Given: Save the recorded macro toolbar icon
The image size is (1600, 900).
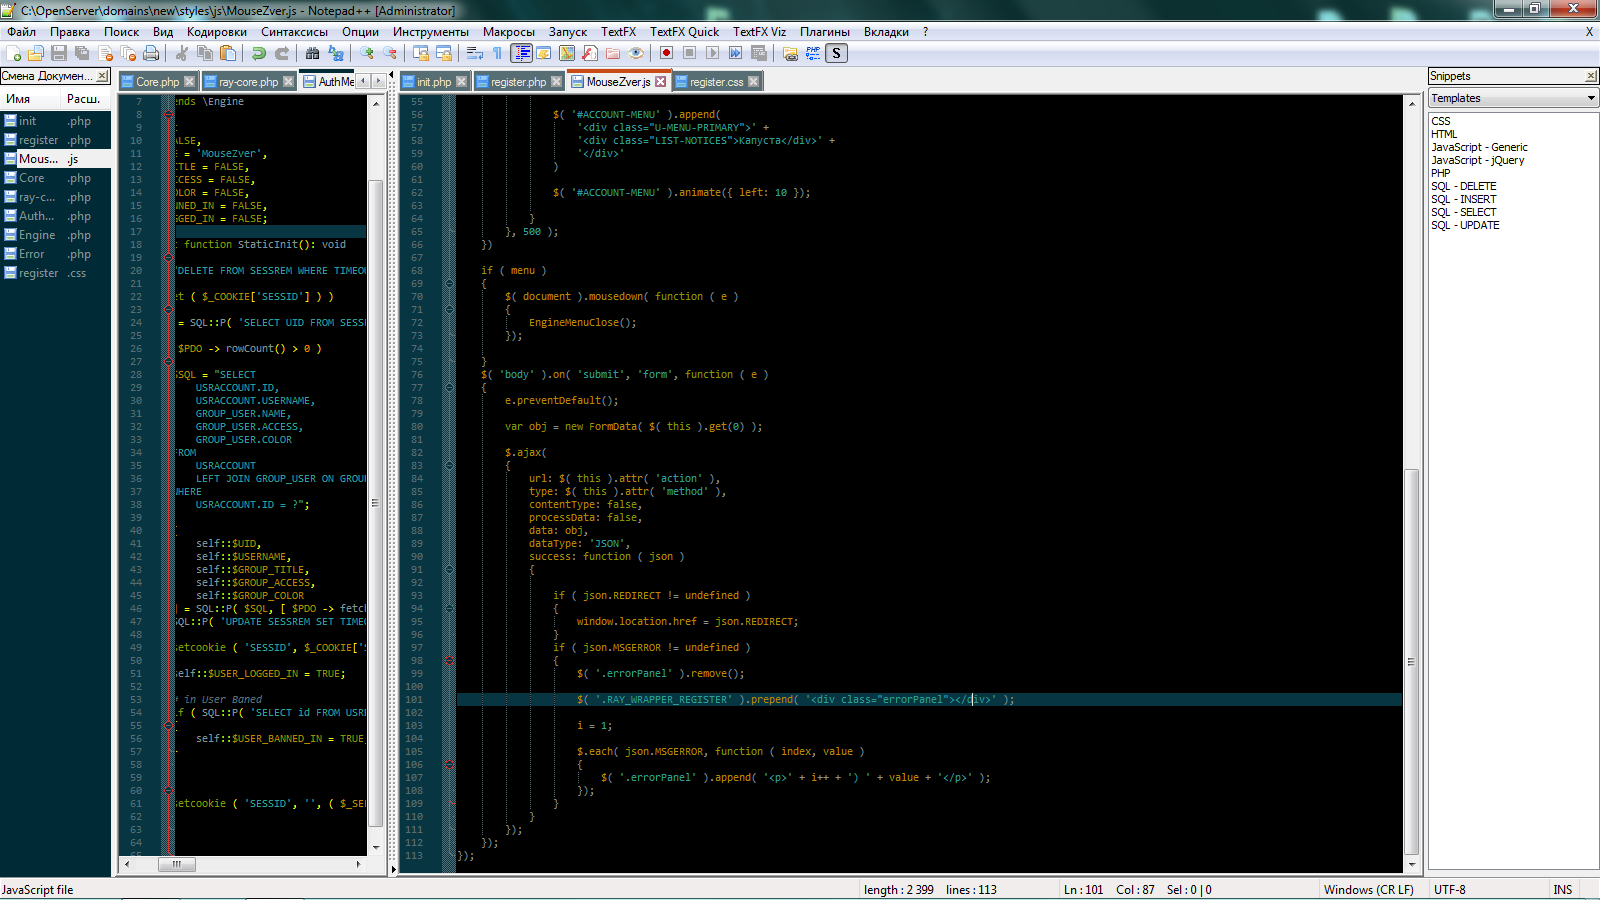Looking at the screenshot, I should [x=758, y=53].
